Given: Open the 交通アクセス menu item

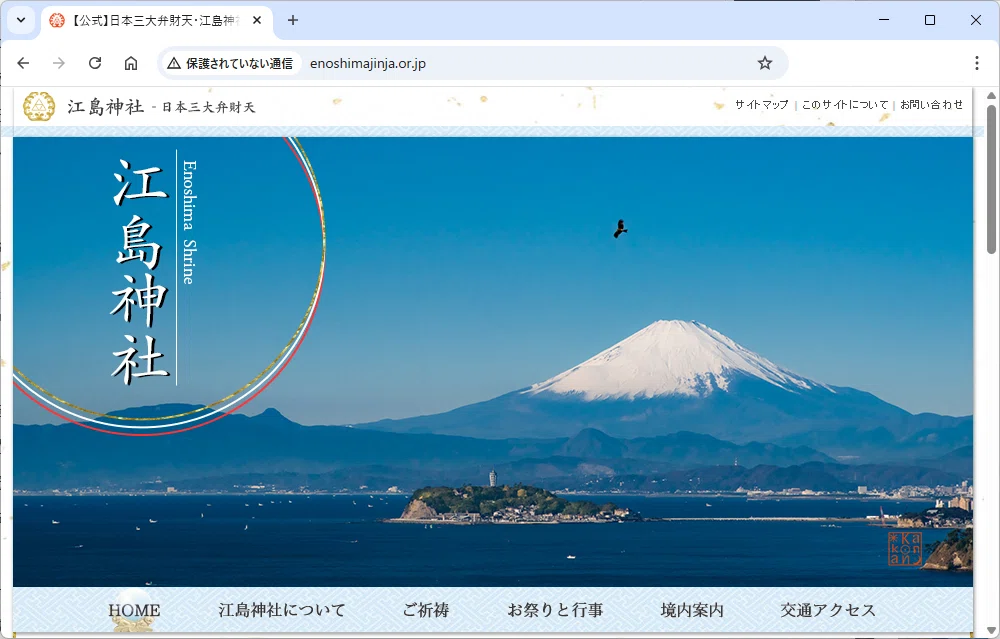Looking at the screenshot, I should click(828, 610).
